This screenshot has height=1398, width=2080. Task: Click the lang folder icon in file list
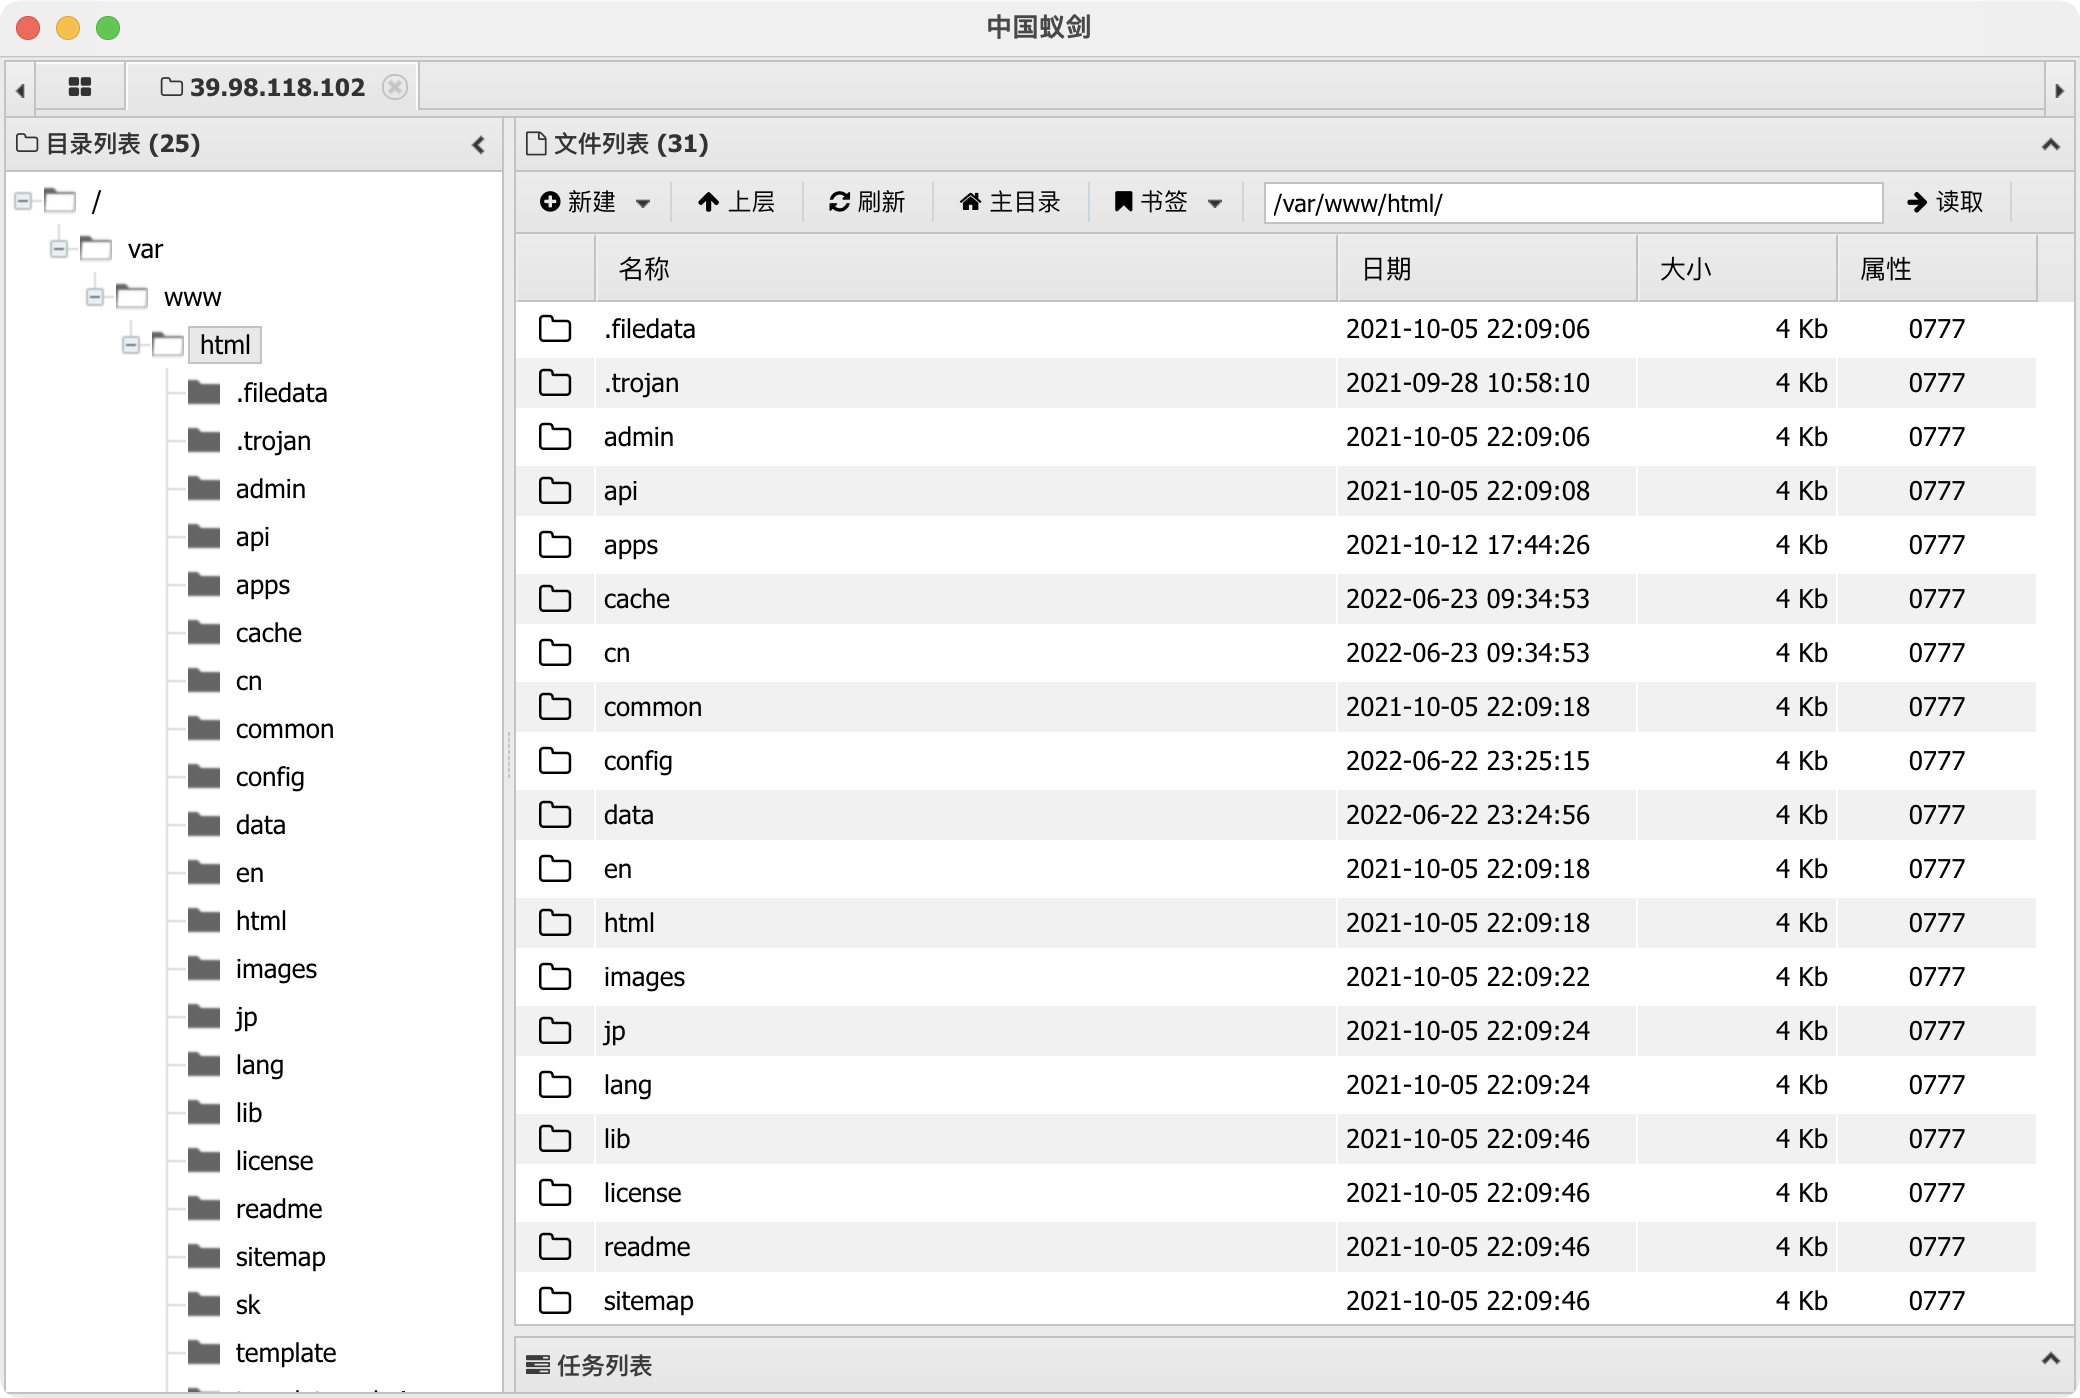pyautogui.click(x=555, y=1085)
